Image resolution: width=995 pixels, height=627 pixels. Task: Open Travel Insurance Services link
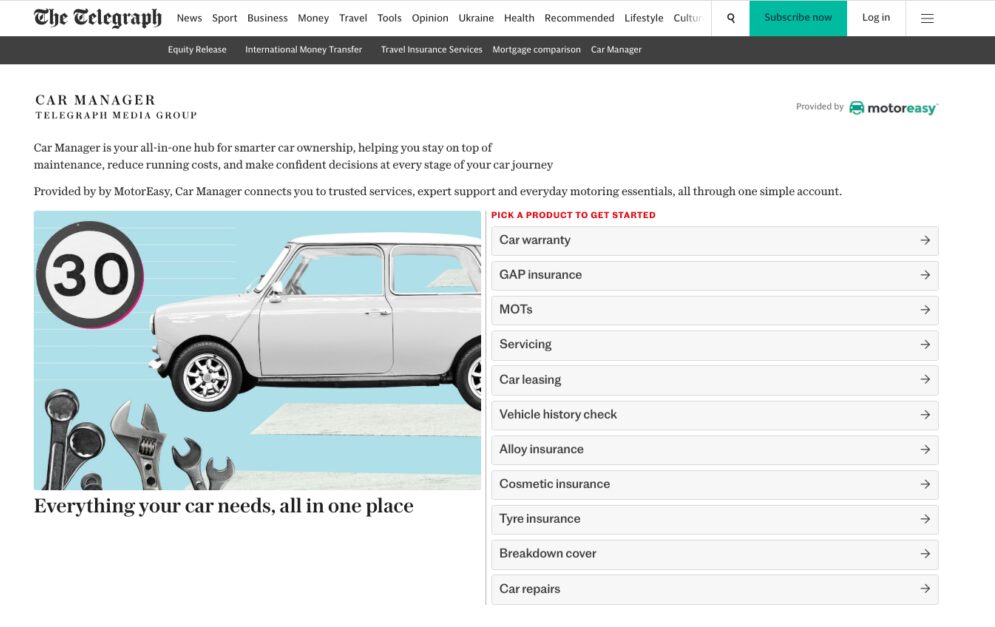432,50
